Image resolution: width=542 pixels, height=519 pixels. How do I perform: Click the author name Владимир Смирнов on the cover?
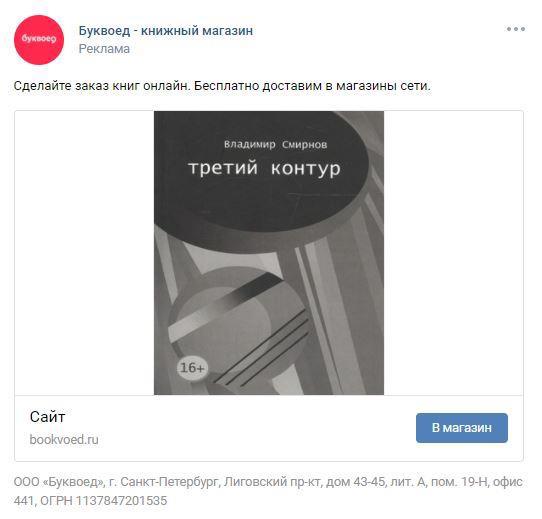click(275, 145)
